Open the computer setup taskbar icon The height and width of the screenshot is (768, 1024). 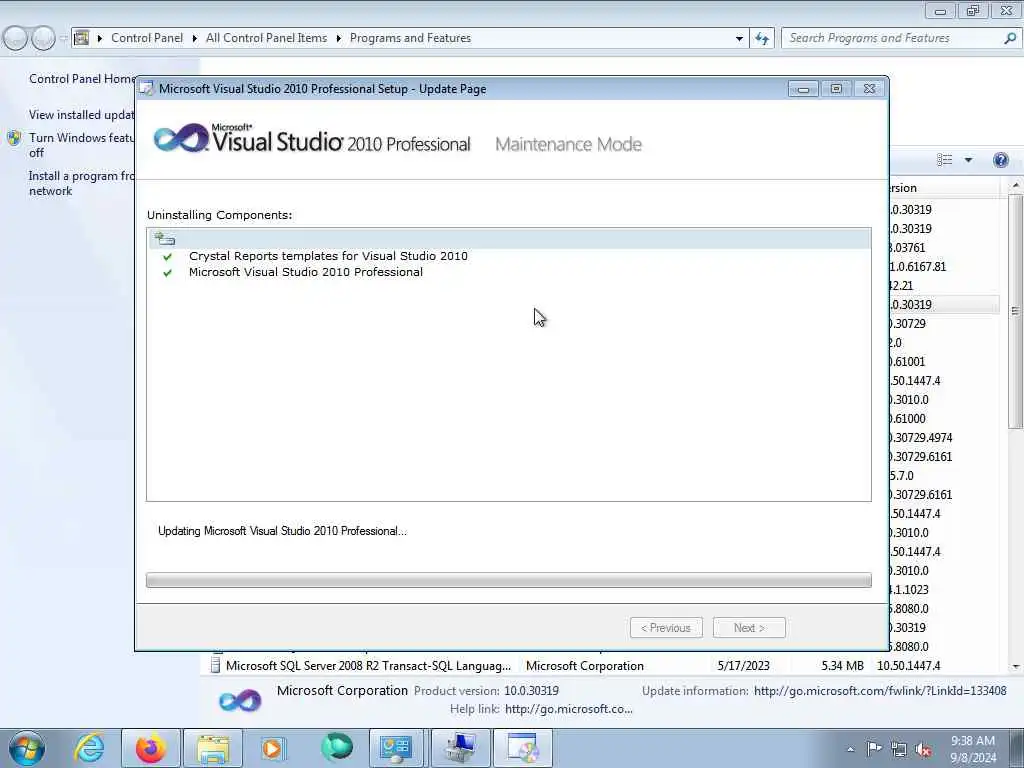[460, 748]
